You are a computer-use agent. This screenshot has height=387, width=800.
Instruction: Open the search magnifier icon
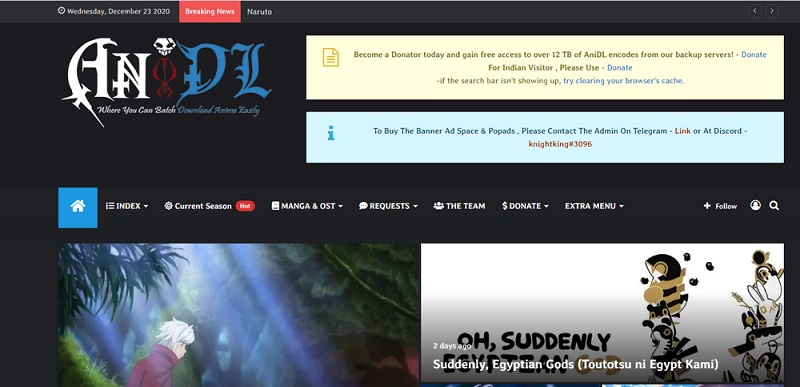click(774, 206)
